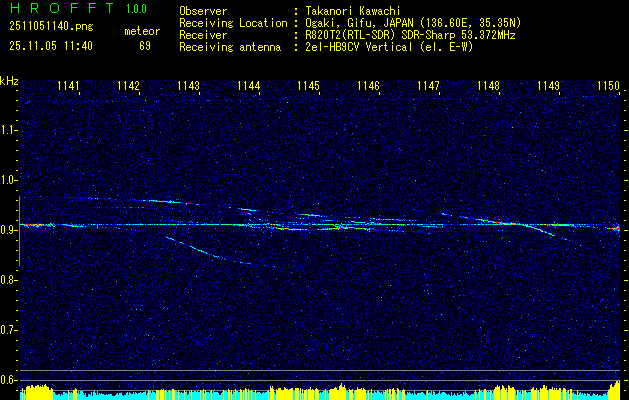This screenshot has height=400, width=629.
Task: Click the meteor label
Action: pyautogui.click(x=142, y=31)
